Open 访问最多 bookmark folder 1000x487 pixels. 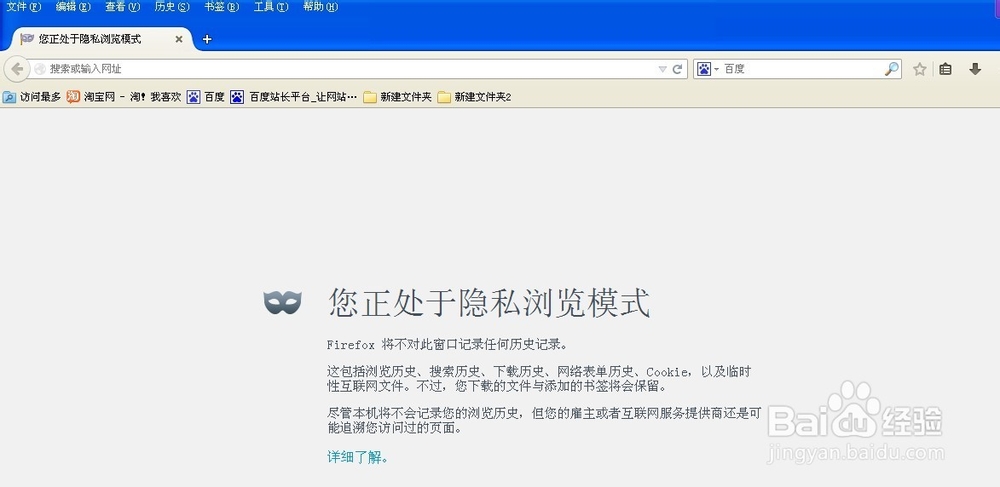click(32, 97)
